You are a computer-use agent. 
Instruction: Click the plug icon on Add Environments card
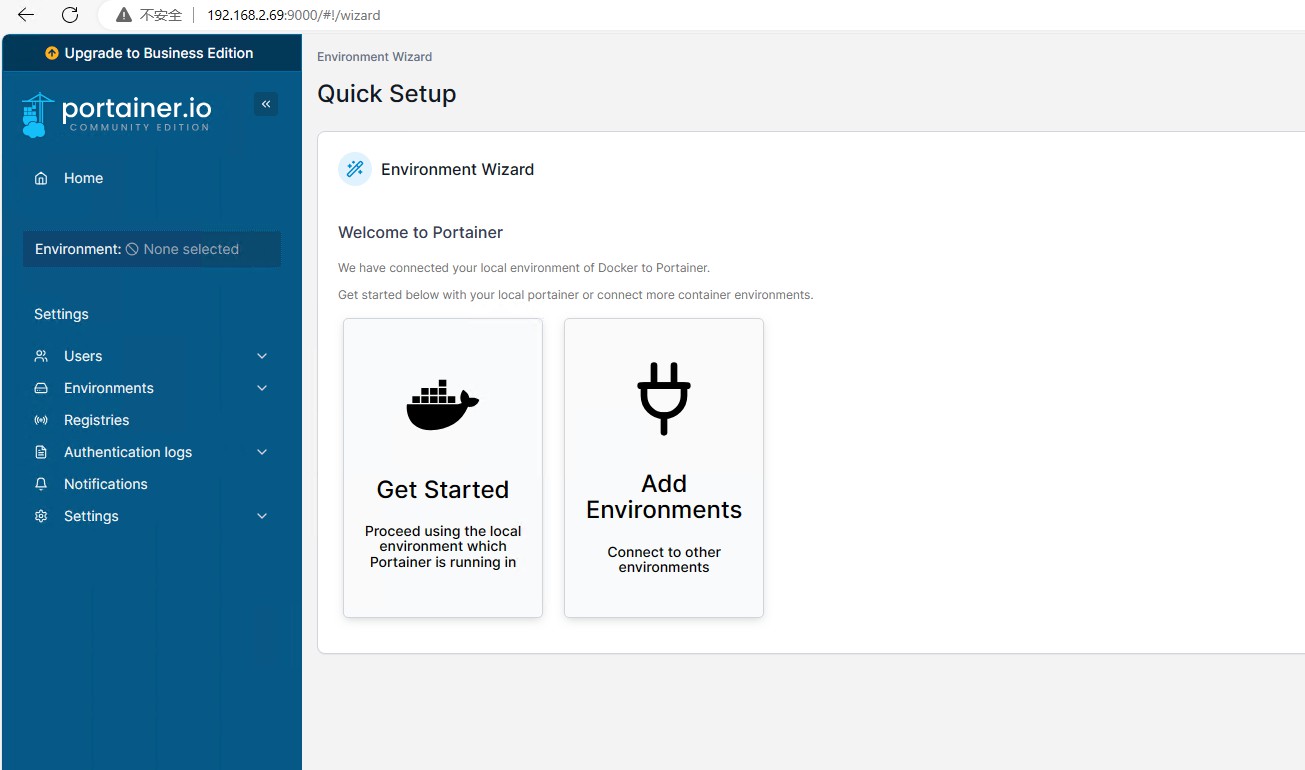(x=663, y=396)
